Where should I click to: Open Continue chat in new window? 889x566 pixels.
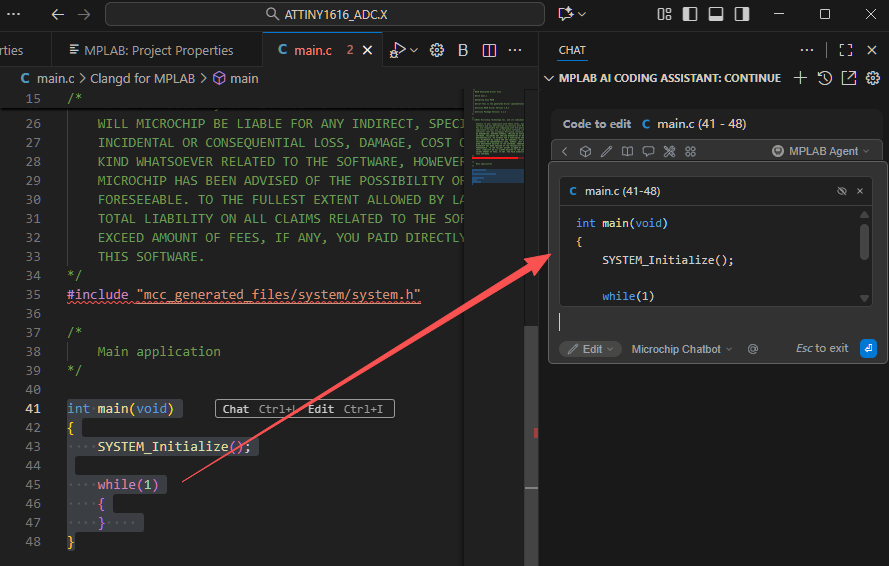(848, 78)
